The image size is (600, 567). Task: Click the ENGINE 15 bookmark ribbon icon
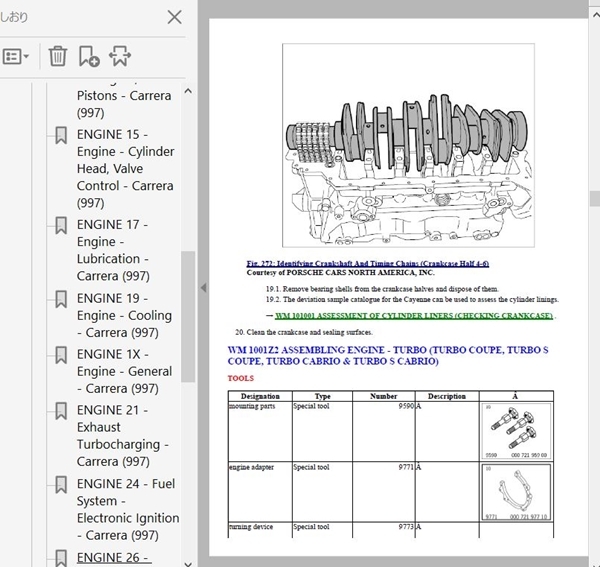61,135
